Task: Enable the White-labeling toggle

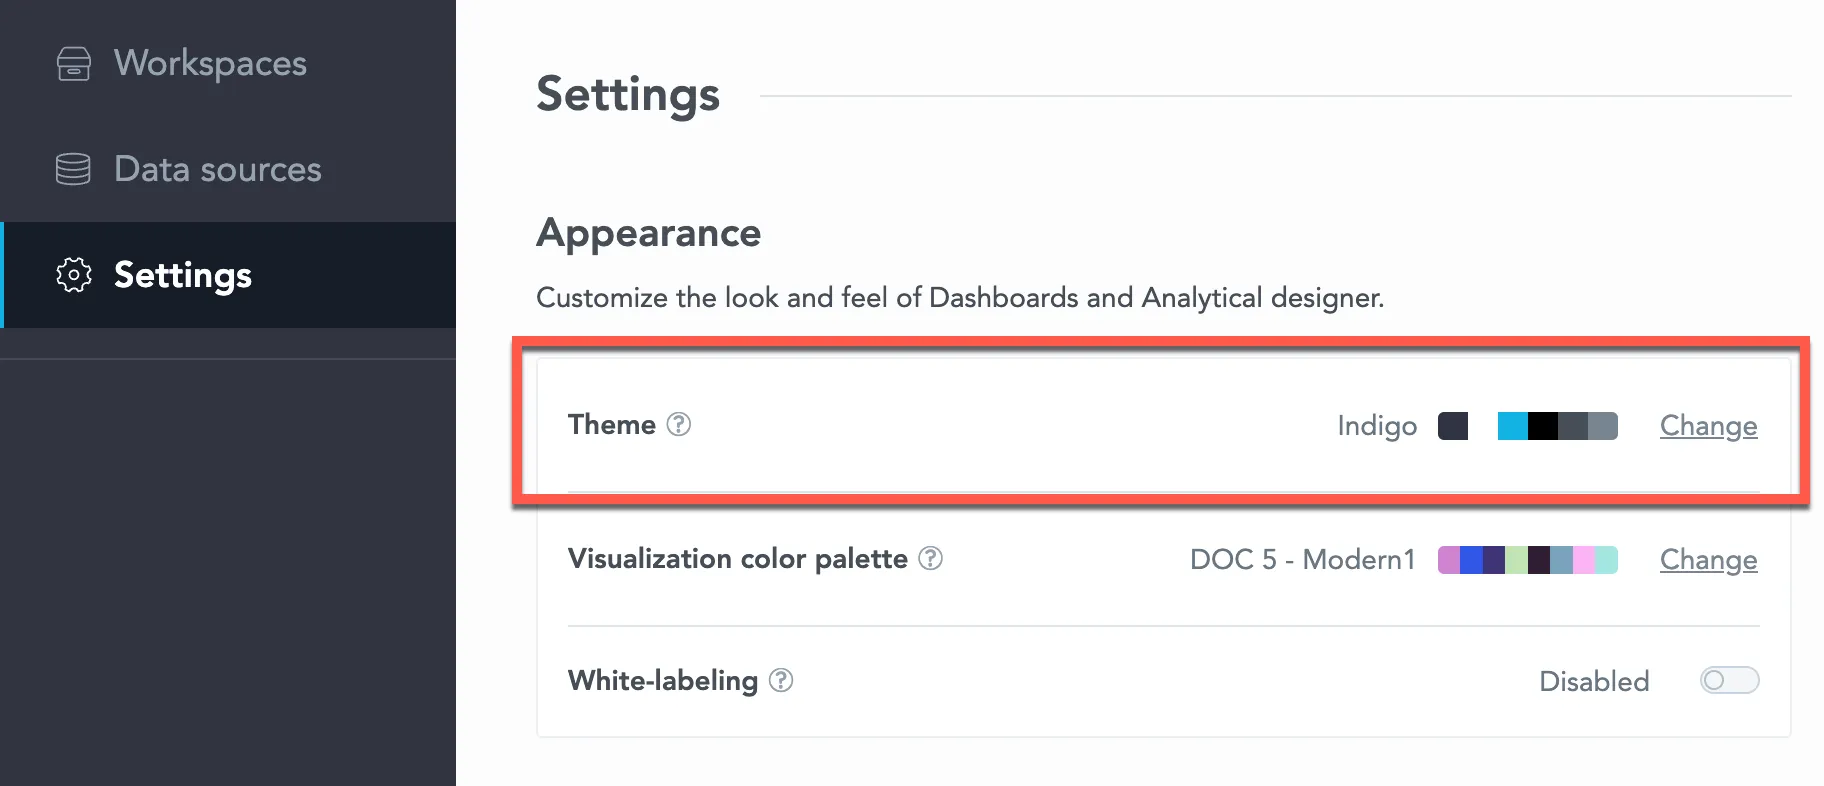Action: click(x=1729, y=680)
